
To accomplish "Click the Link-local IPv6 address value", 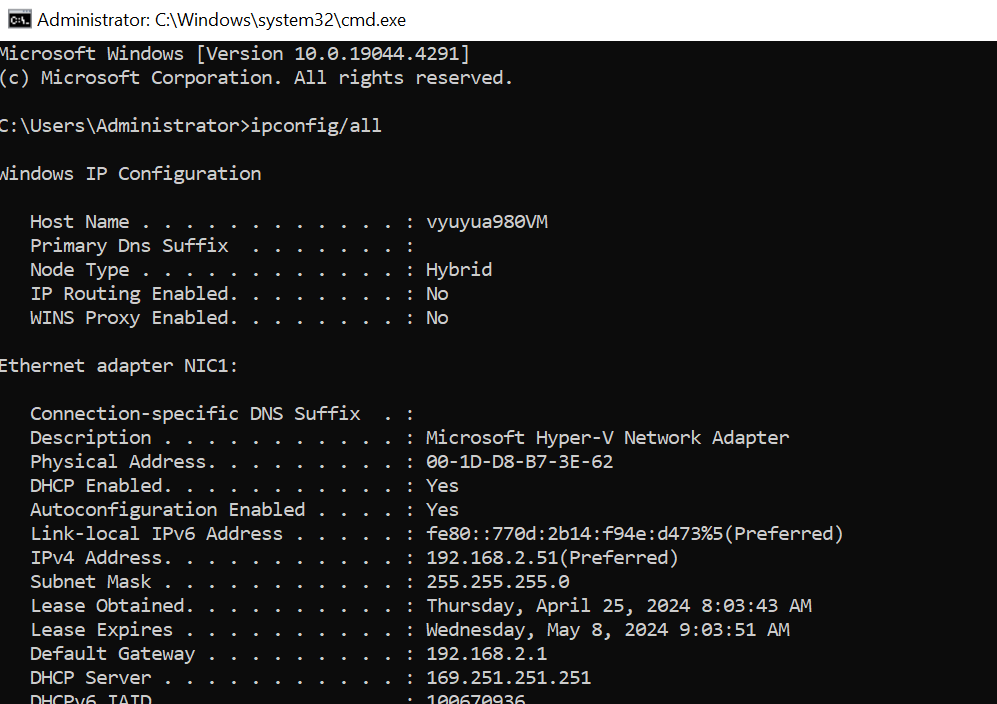I will pos(635,534).
